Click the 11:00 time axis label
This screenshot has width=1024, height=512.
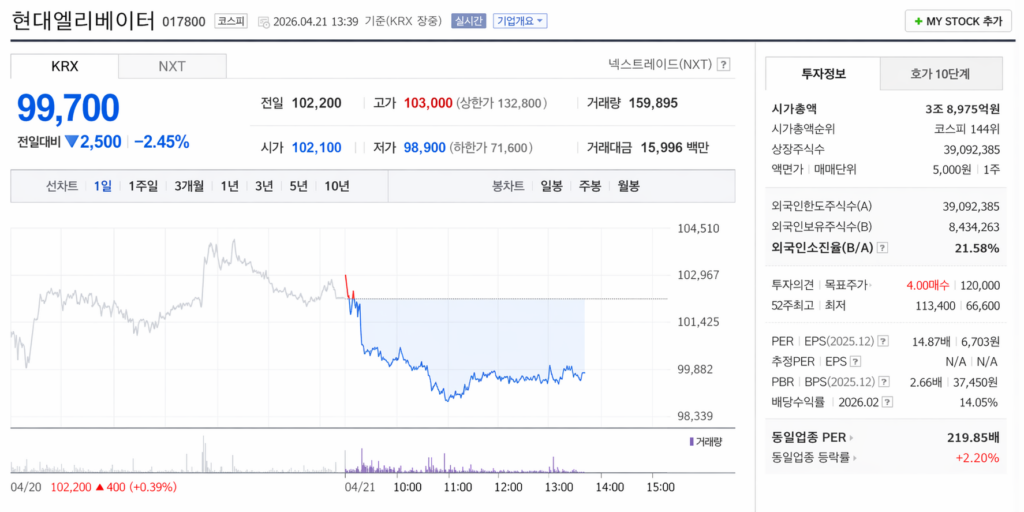pyautogui.click(x=458, y=487)
